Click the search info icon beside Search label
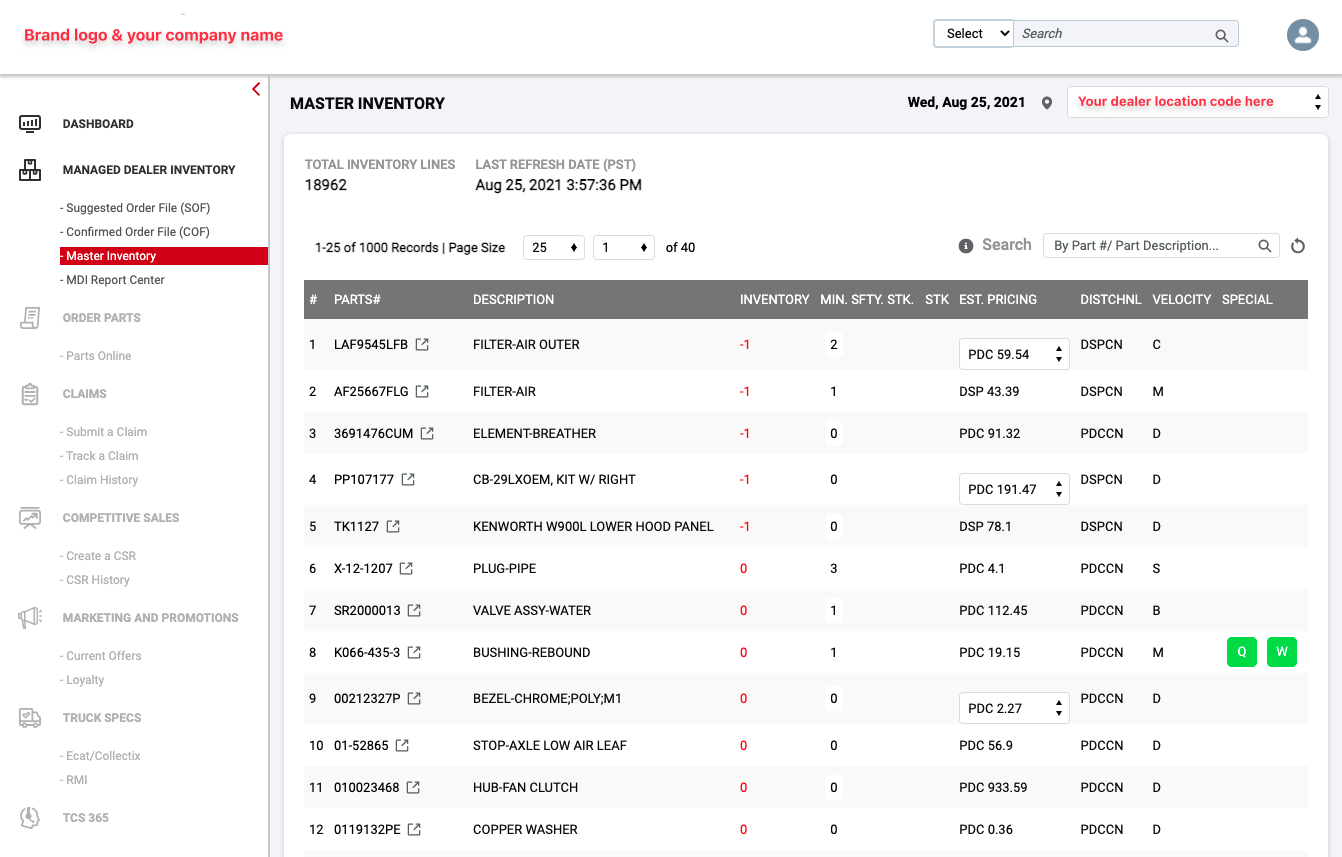 pyautogui.click(x=966, y=246)
